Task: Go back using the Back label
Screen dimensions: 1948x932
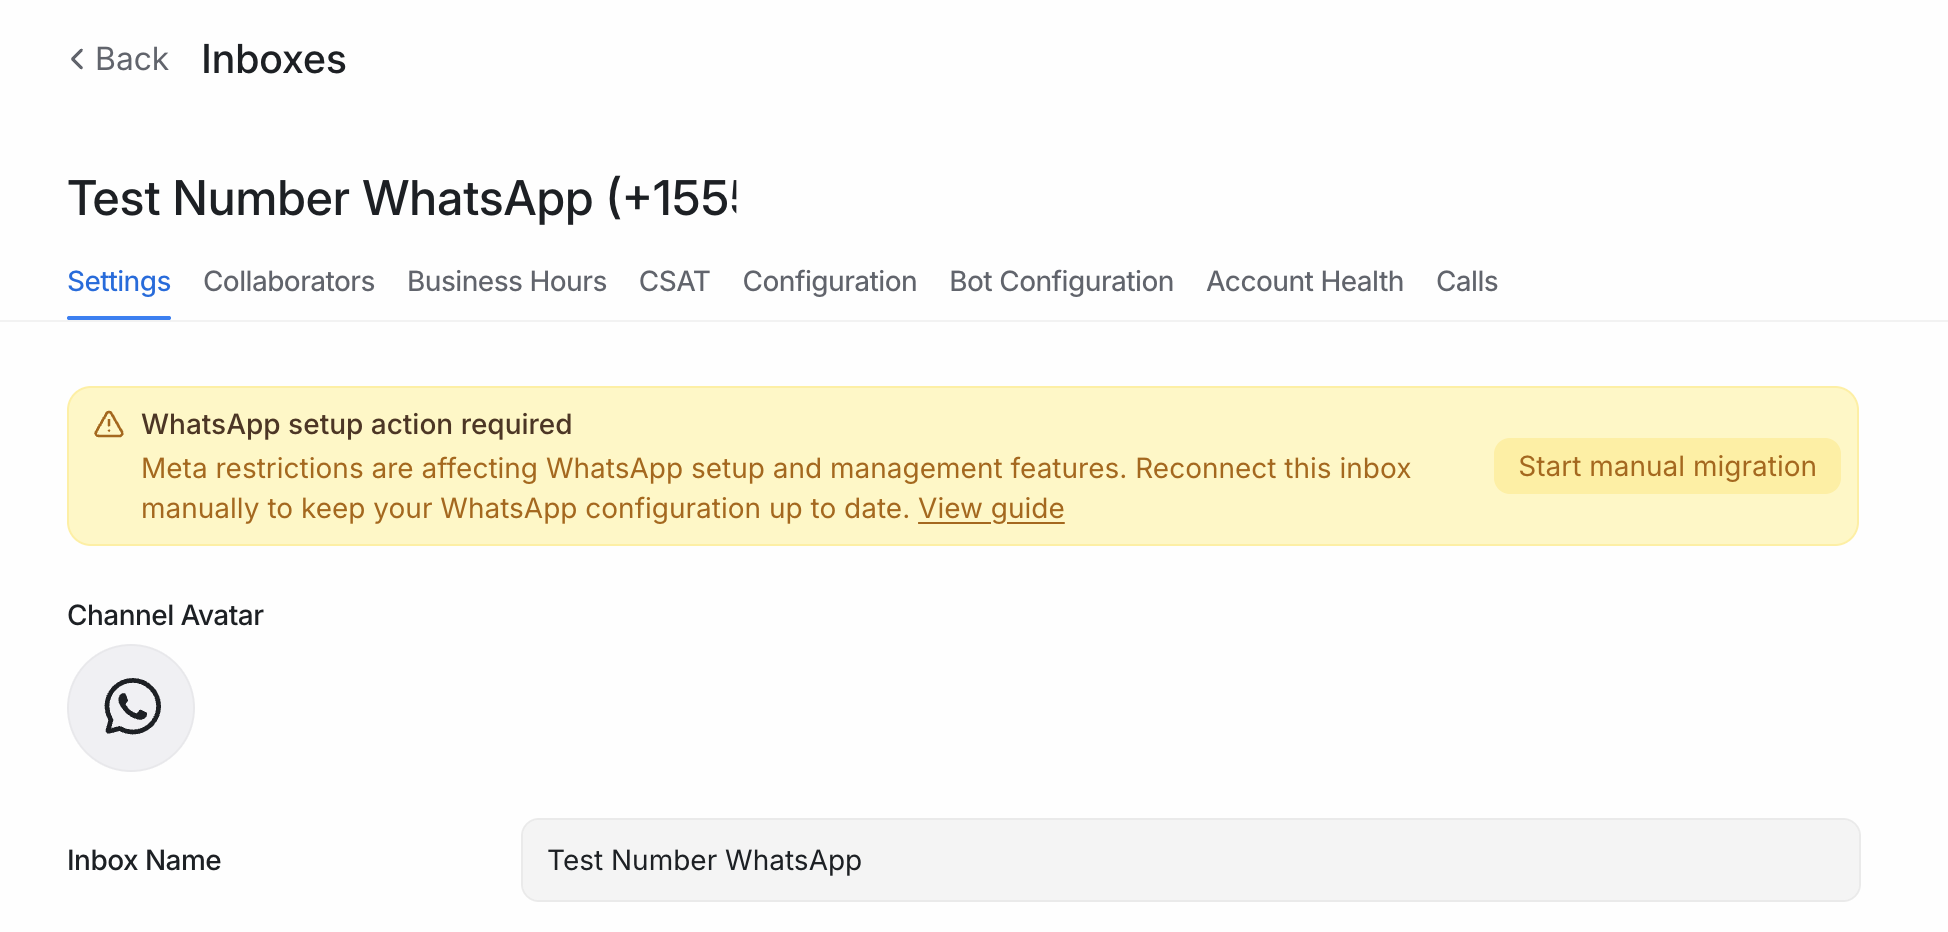Action: [x=131, y=59]
